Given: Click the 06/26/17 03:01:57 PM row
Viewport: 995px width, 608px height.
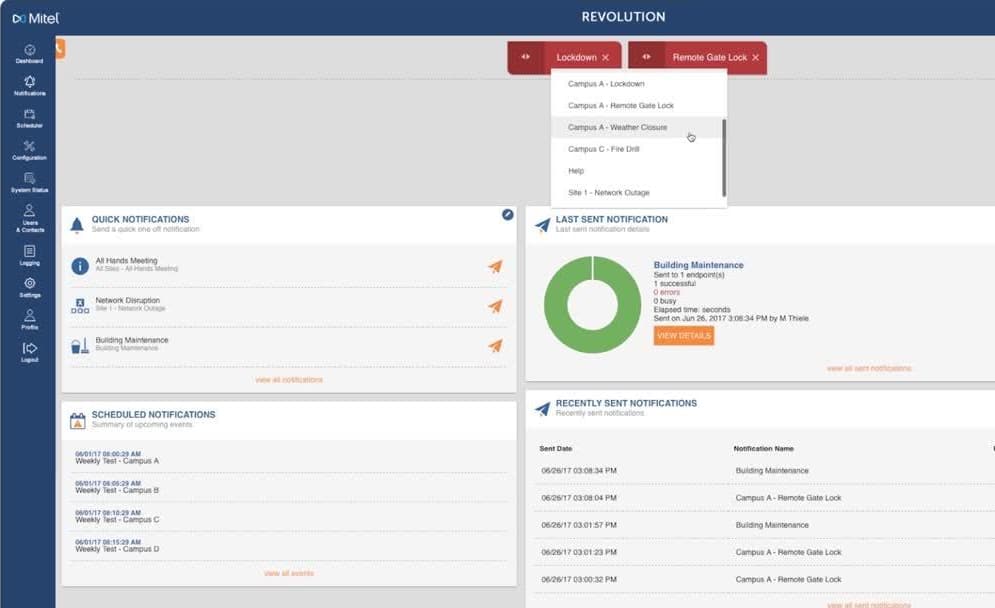Looking at the screenshot, I should click(x=764, y=525).
